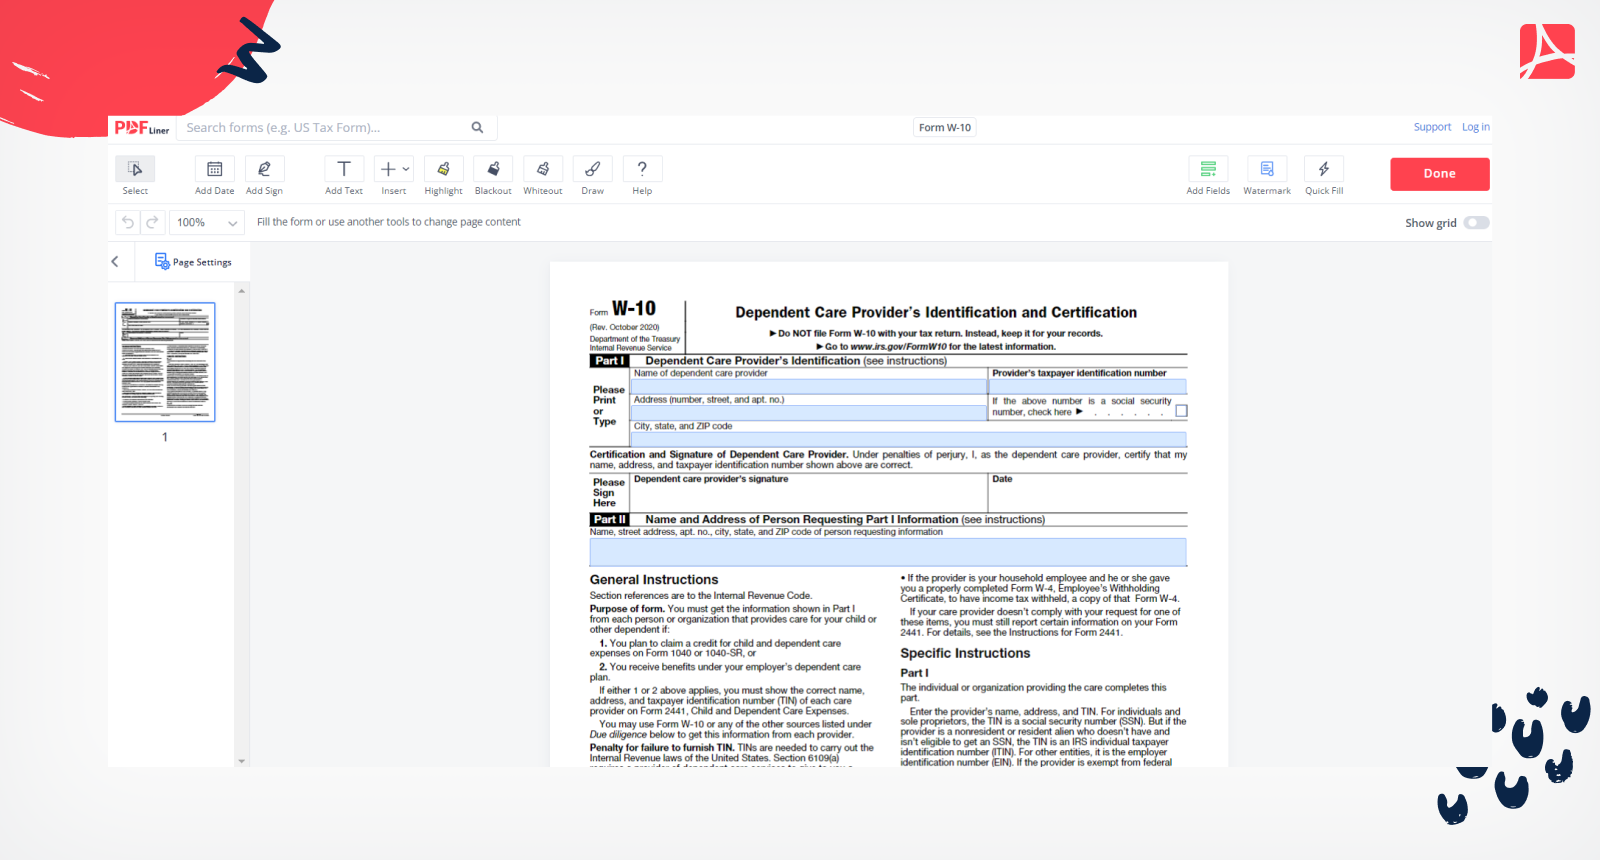Click the 'Specific Instructions' heading
The image size is (1600, 860).
965,653
